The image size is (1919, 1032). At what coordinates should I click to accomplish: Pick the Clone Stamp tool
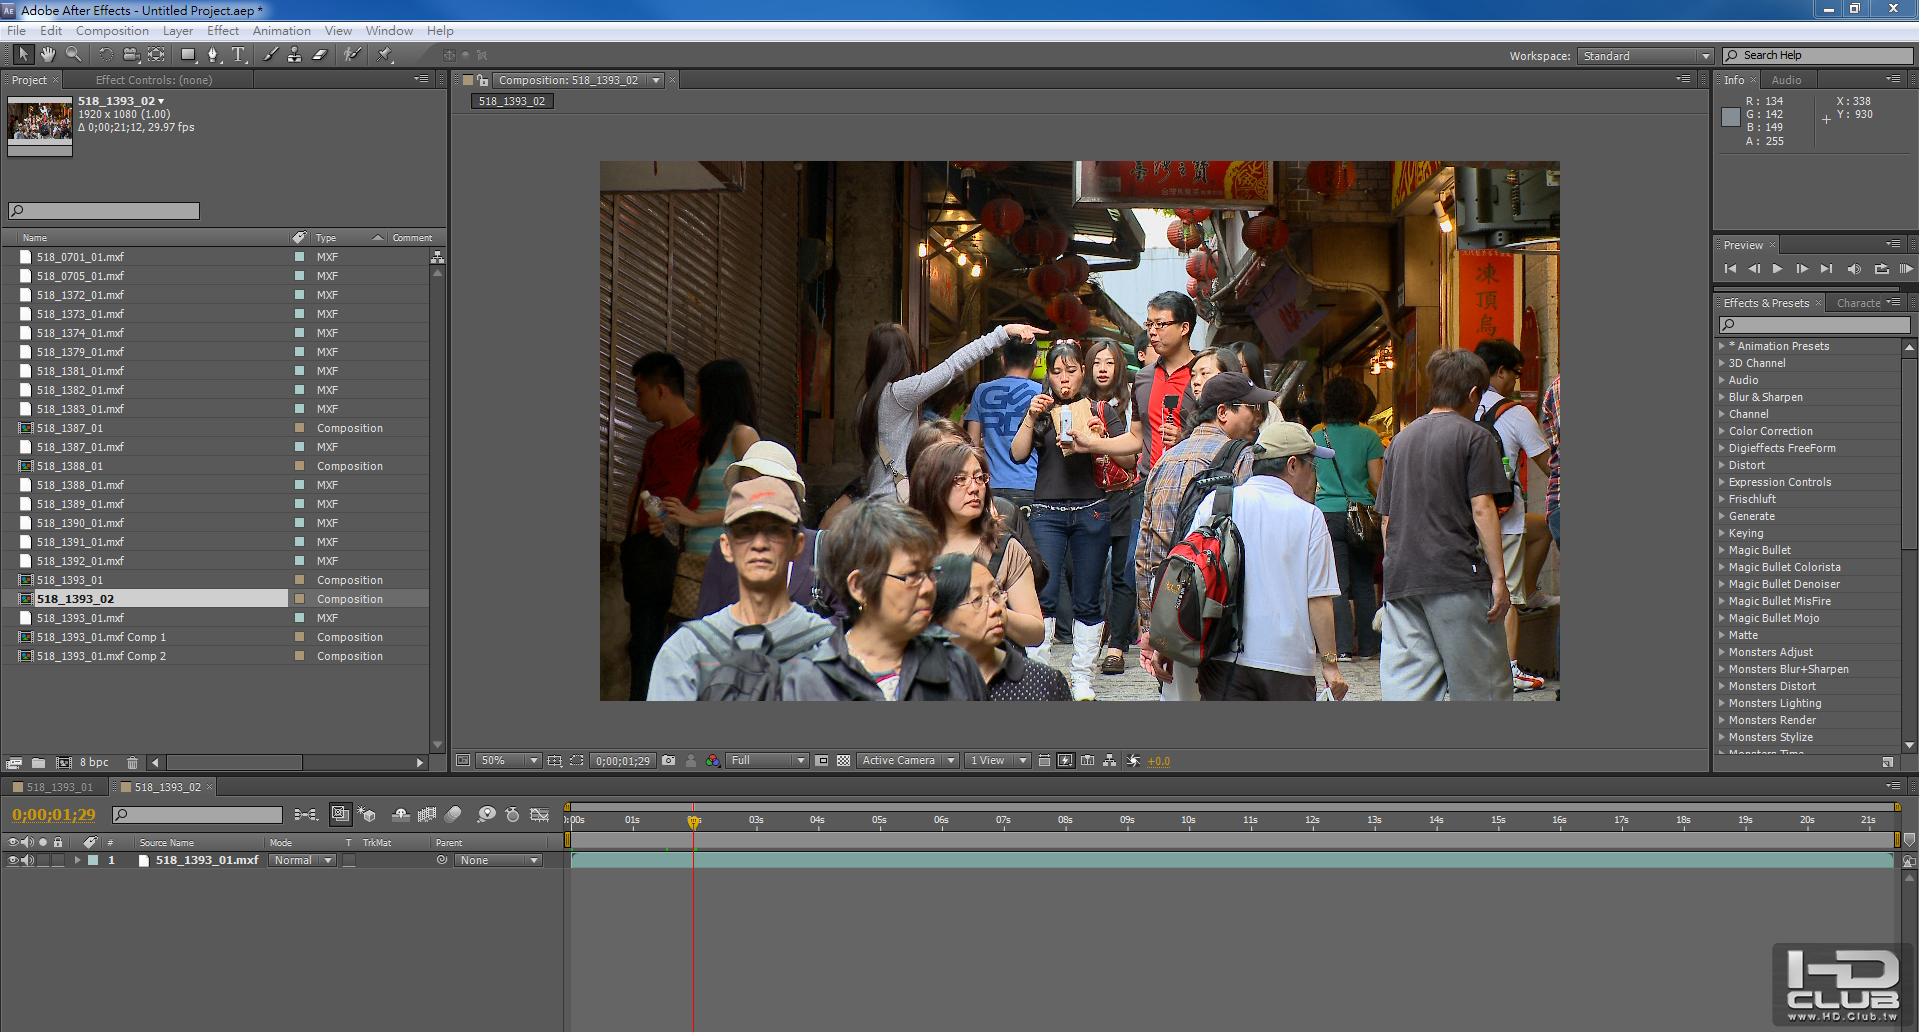(294, 55)
